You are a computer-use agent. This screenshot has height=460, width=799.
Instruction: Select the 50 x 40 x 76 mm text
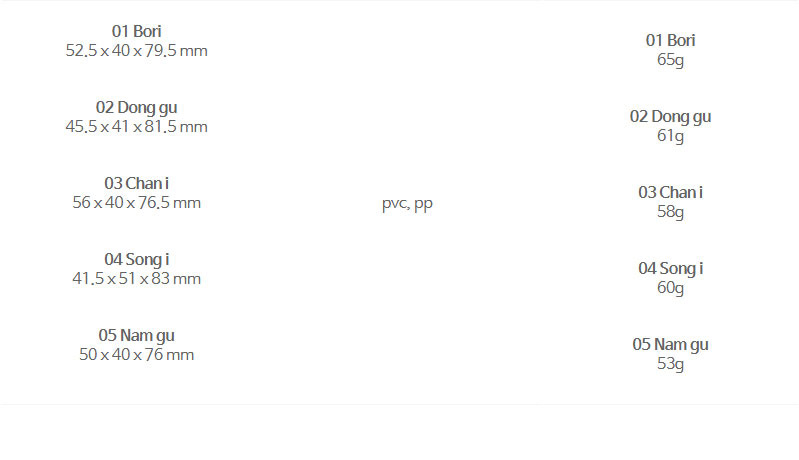[x=136, y=354]
